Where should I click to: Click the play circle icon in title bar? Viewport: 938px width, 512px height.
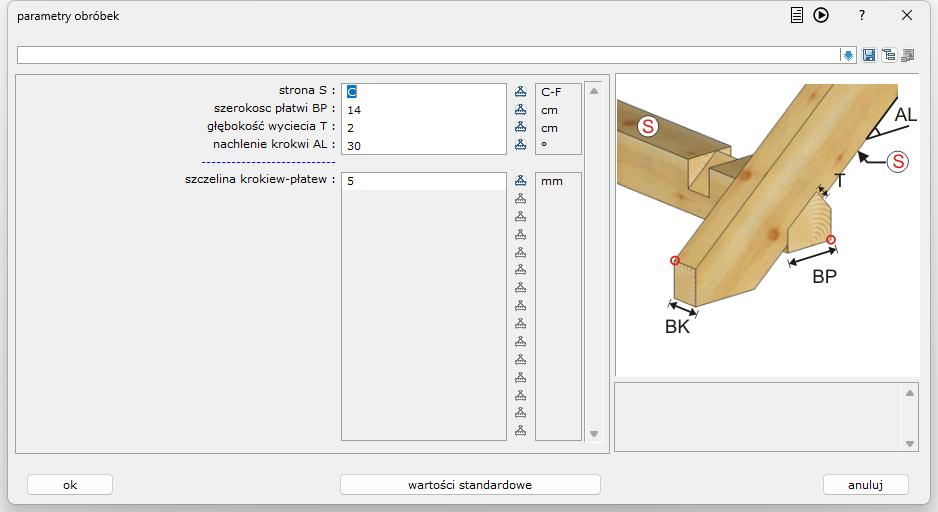coord(821,15)
